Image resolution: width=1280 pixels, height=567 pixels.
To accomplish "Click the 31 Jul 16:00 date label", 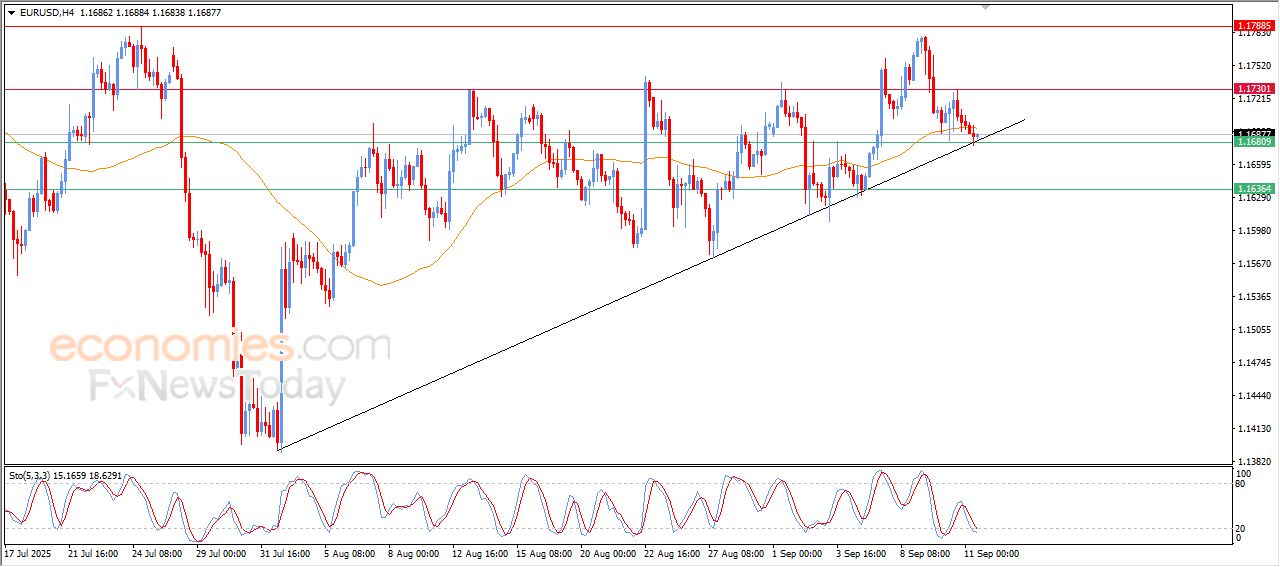I will [284, 553].
